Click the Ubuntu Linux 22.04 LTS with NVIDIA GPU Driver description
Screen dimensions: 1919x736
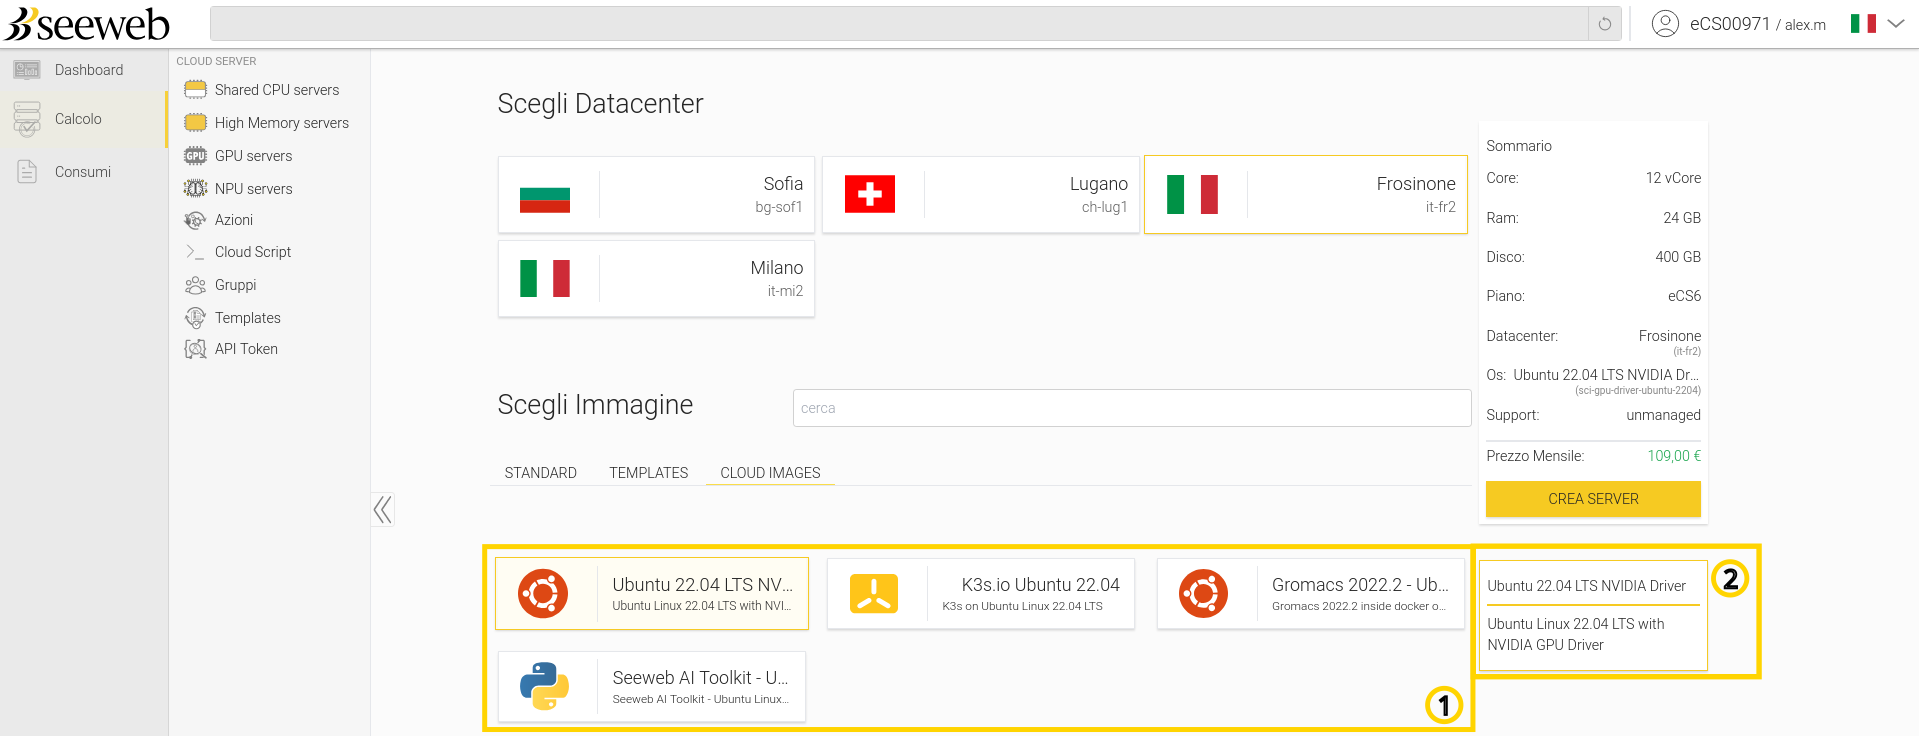(x=1576, y=634)
